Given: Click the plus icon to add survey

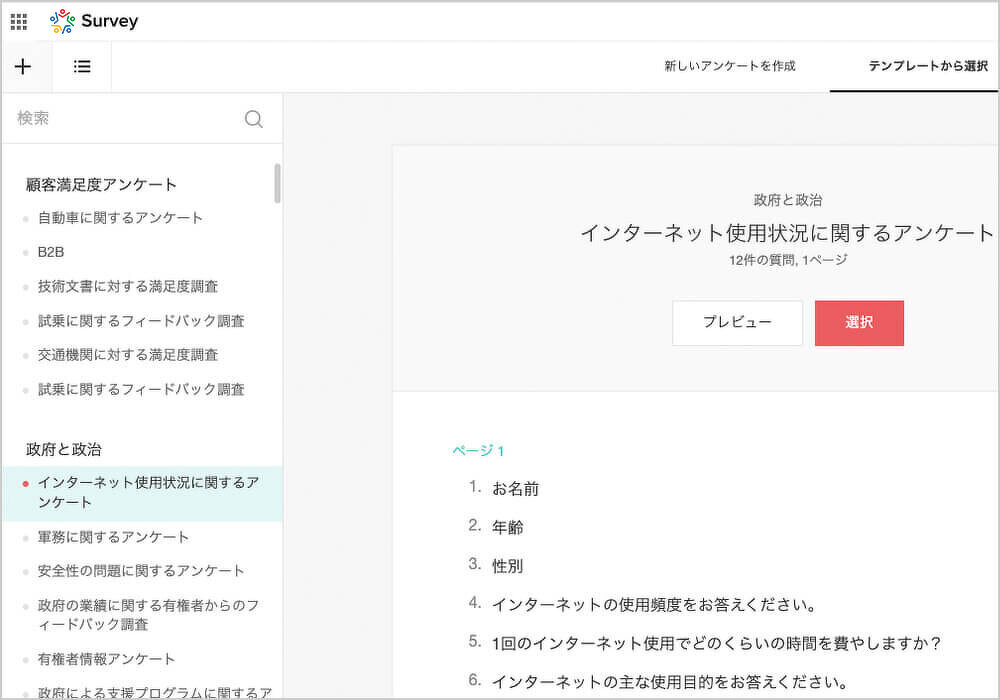Looking at the screenshot, I should point(23,67).
